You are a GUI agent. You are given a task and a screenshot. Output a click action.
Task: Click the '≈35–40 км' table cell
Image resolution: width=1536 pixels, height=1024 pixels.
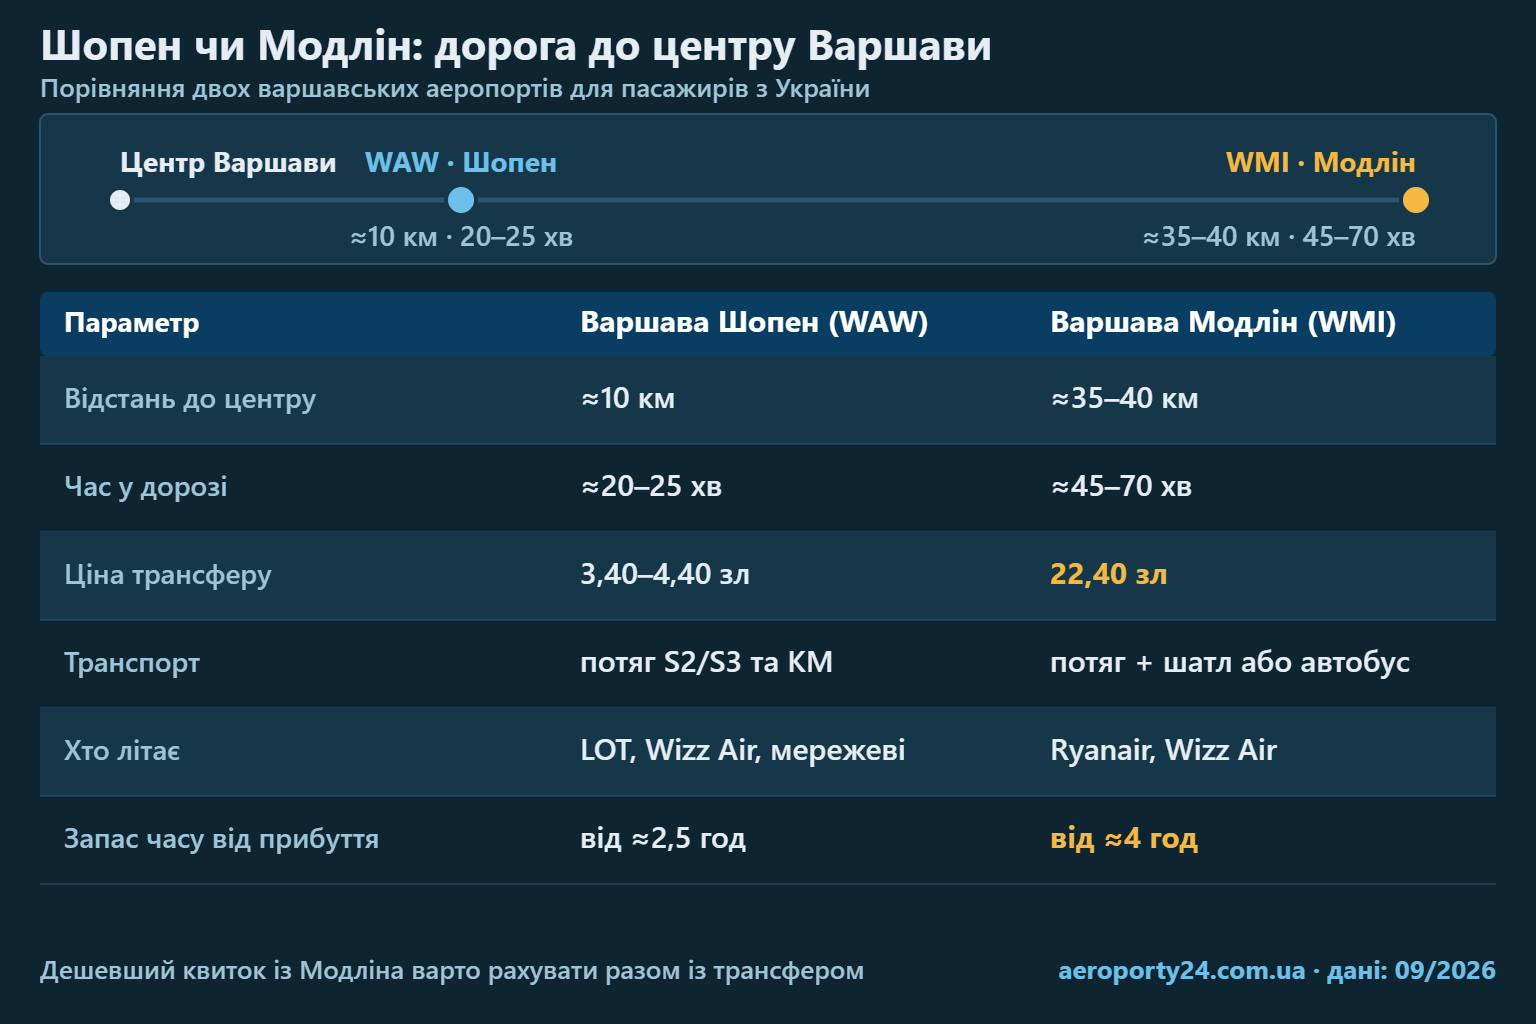1124,399
